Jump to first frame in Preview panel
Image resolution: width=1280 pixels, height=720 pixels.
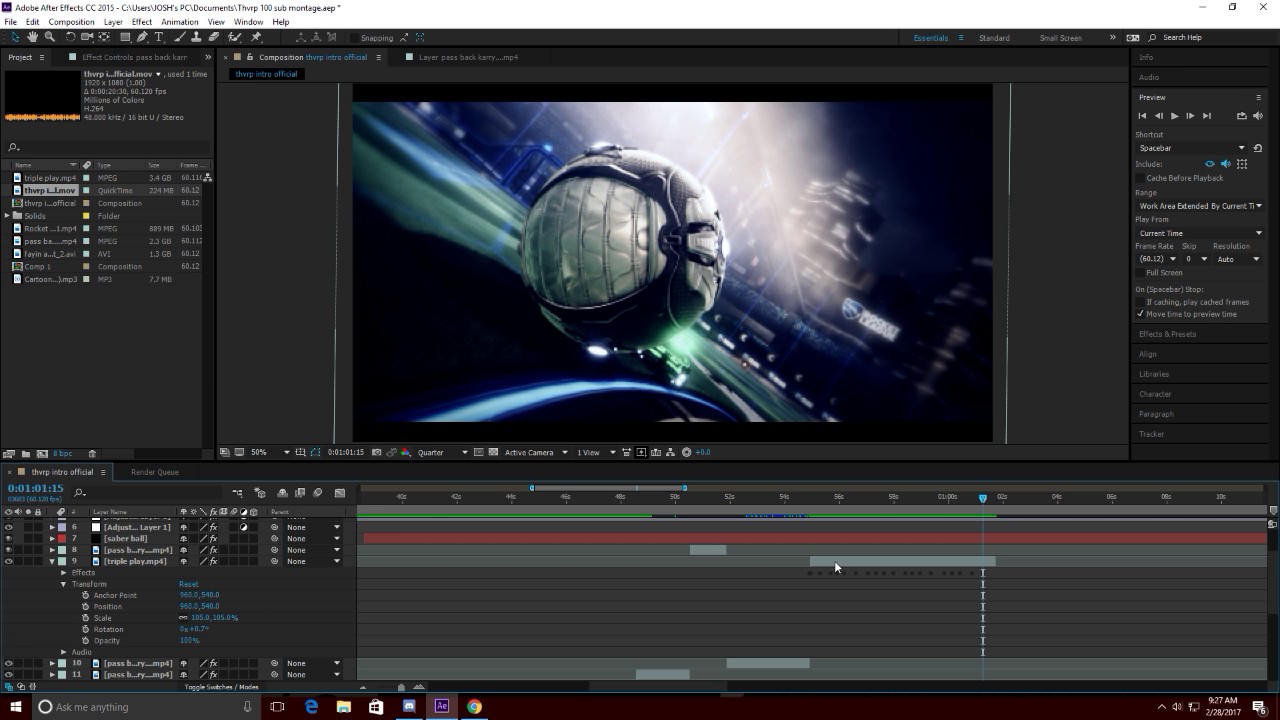tap(1142, 116)
